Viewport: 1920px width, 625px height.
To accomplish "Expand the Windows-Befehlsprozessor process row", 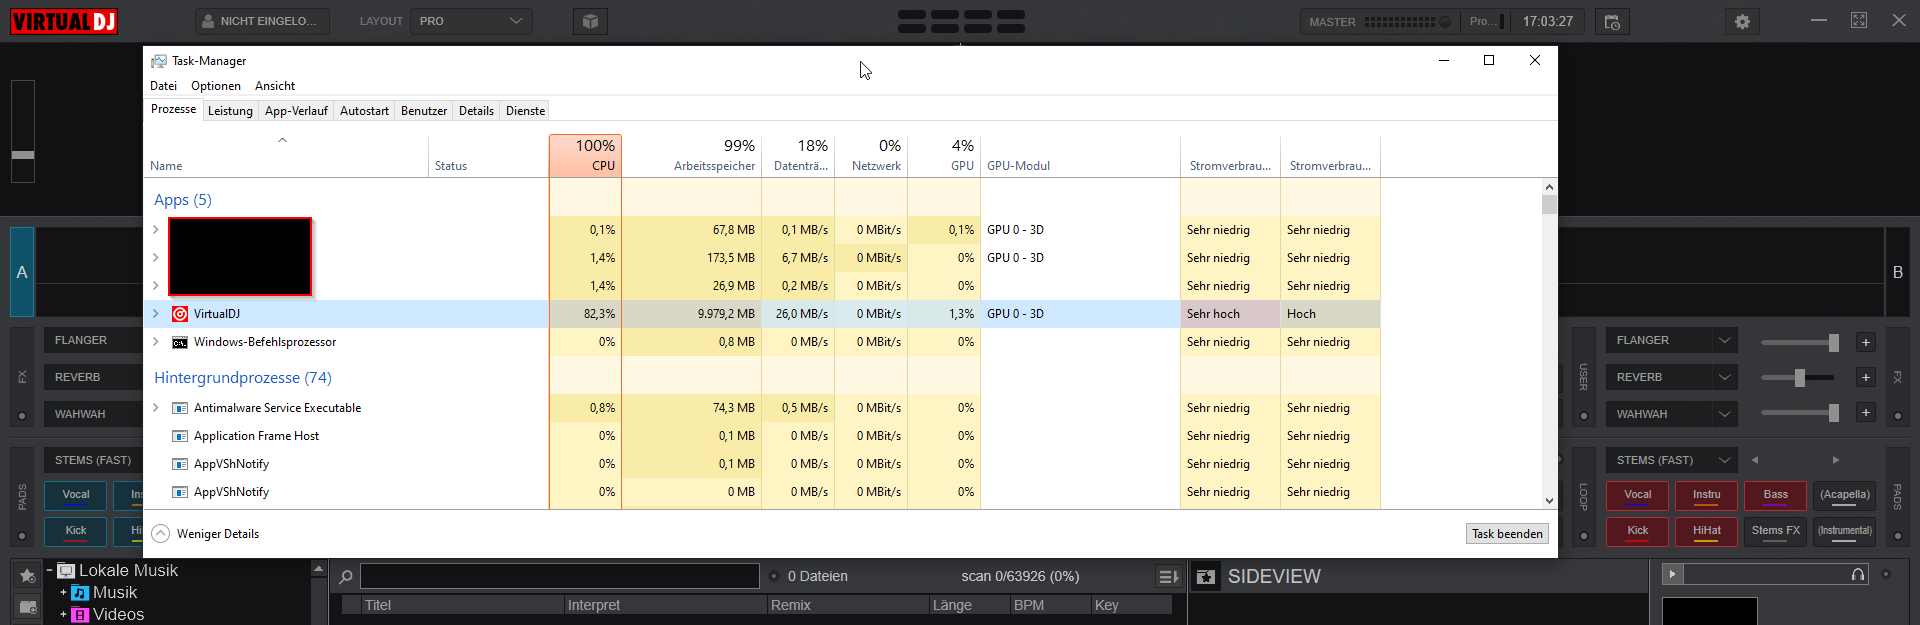I will [156, 342].
